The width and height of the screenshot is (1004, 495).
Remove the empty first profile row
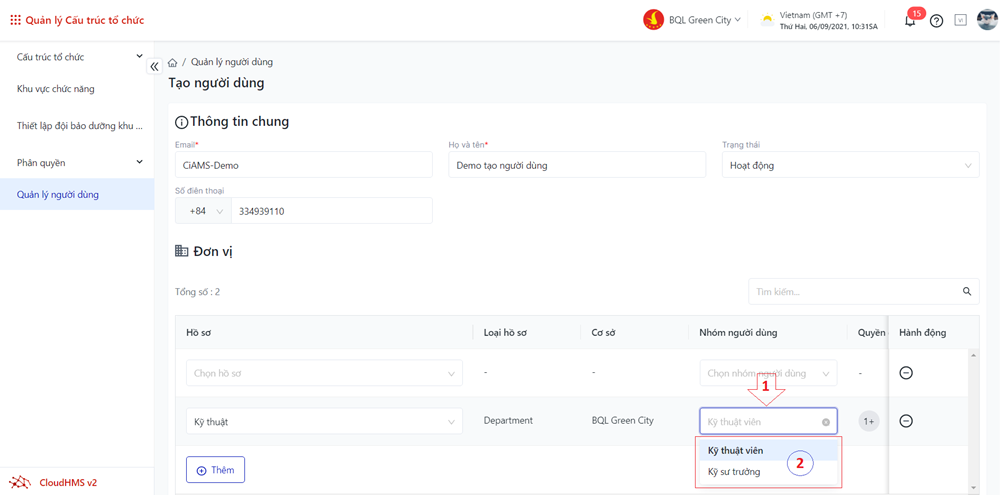click(906, 373)
